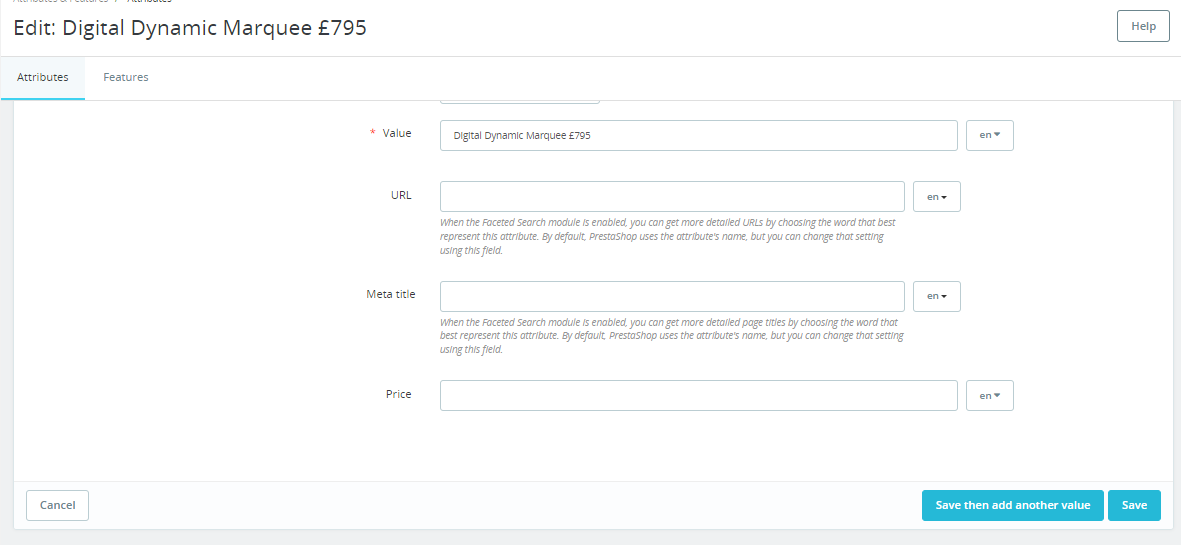Expand the en language selector beside URL
Screen dimensions: 1181x545
coord(936,196)
